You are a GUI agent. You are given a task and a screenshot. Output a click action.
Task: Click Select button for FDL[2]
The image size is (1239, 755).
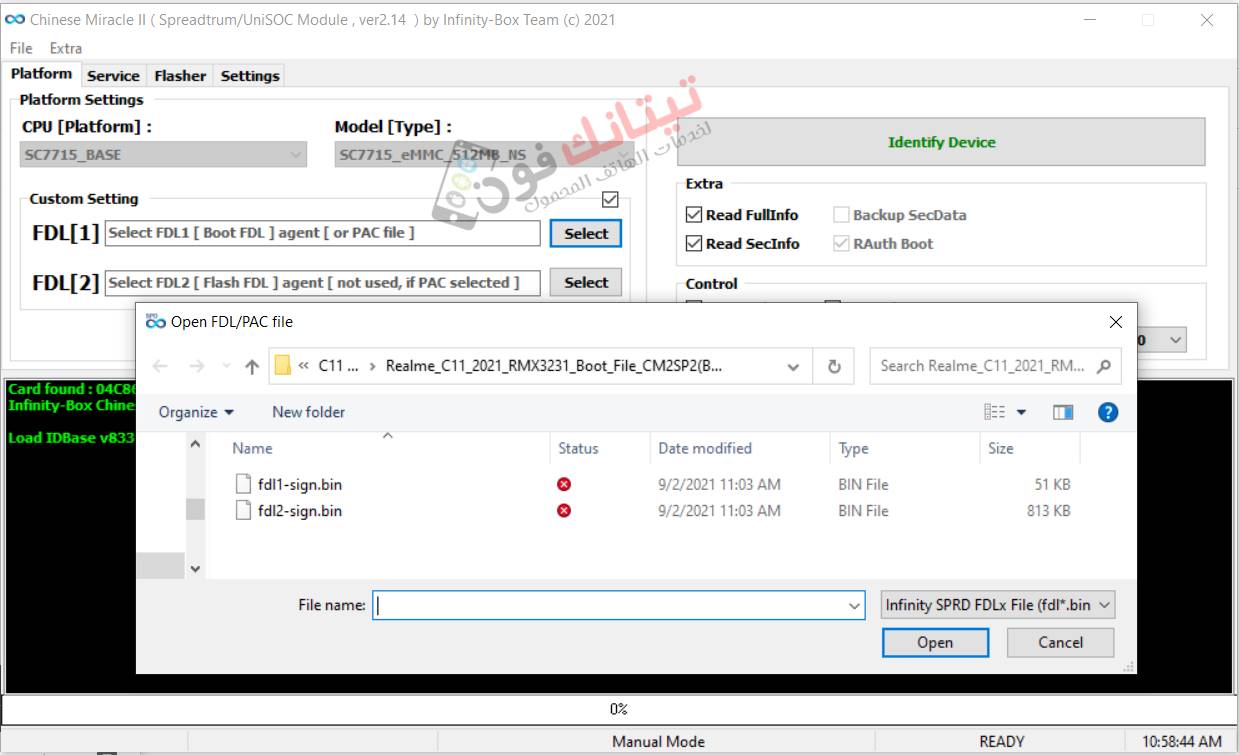click(x=586, y=282)
